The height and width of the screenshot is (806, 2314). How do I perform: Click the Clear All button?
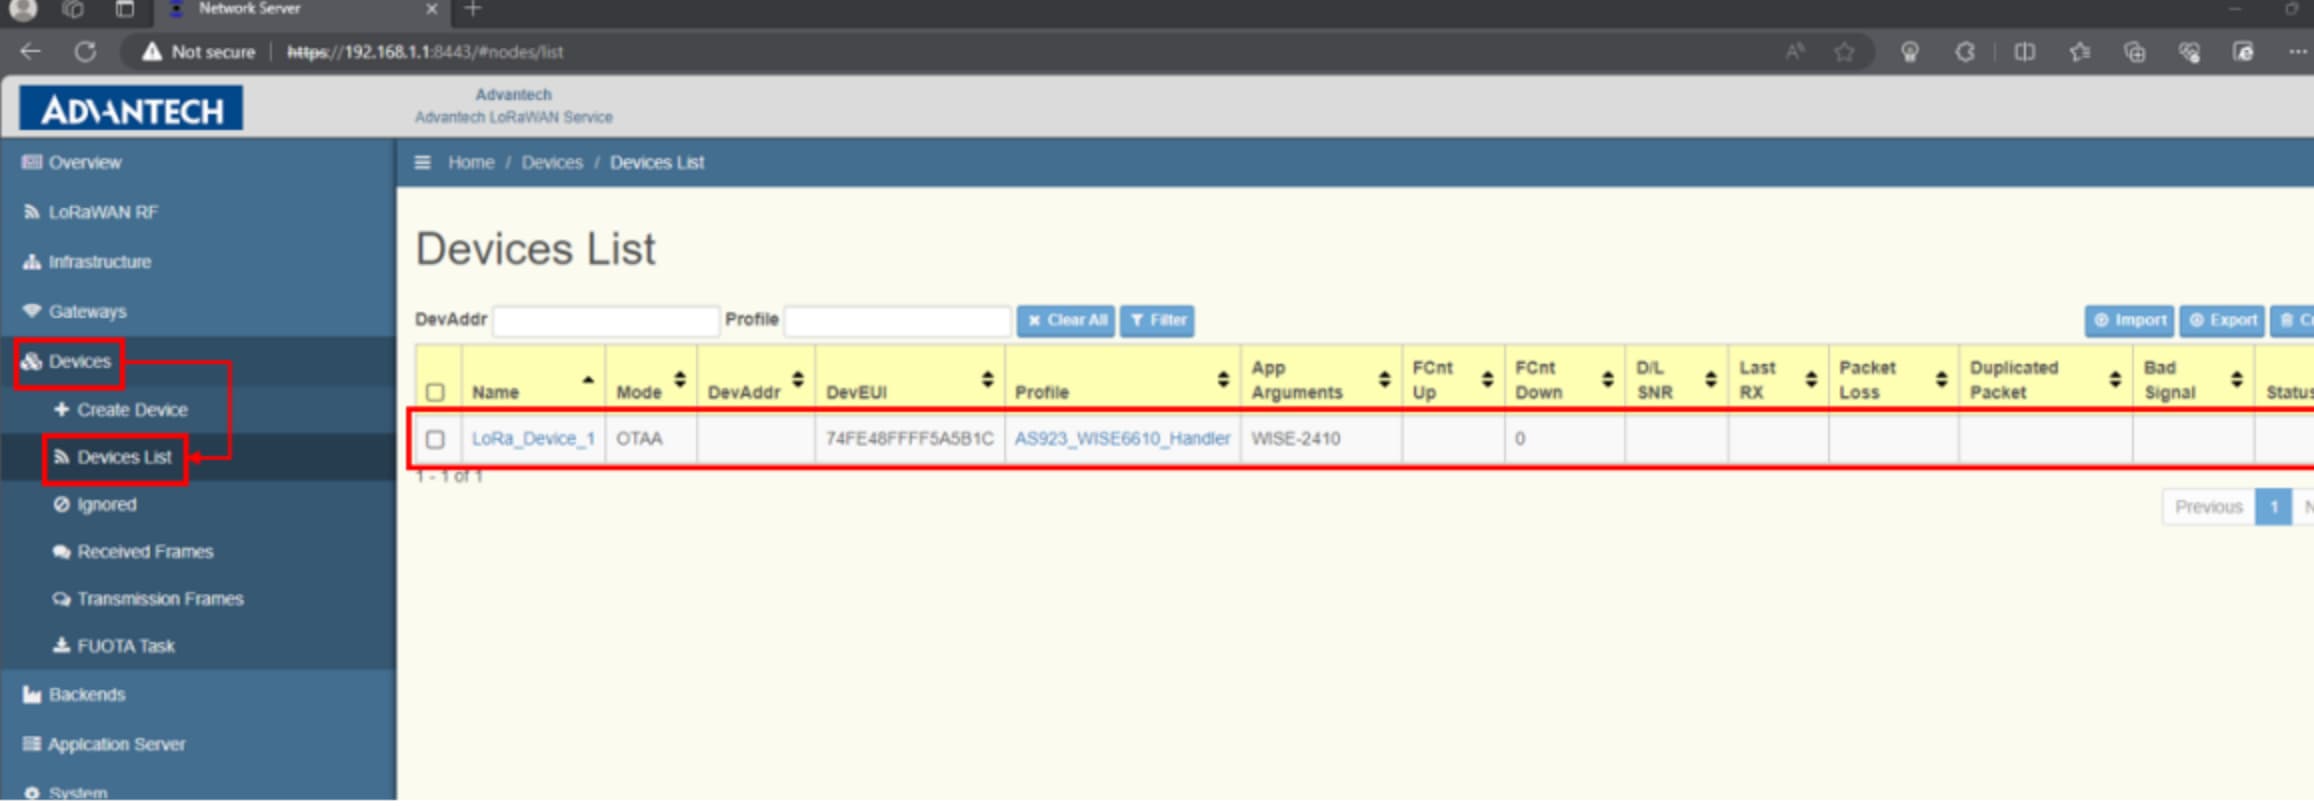[x=1066, y=320]
